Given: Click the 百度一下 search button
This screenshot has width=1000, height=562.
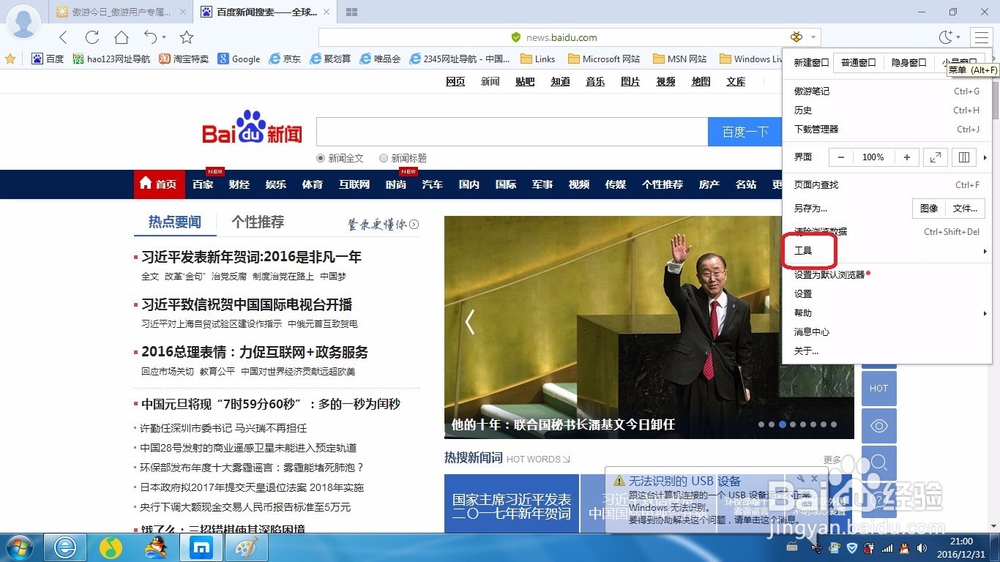Looking at the screenshot, I should coord(744,132).
